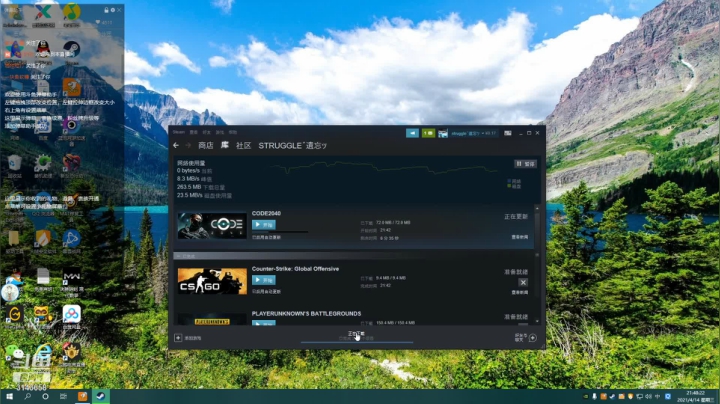This screenshot has width=720, height=404.
Task: Open friends and chat plus icon
Action: [533, 338]
